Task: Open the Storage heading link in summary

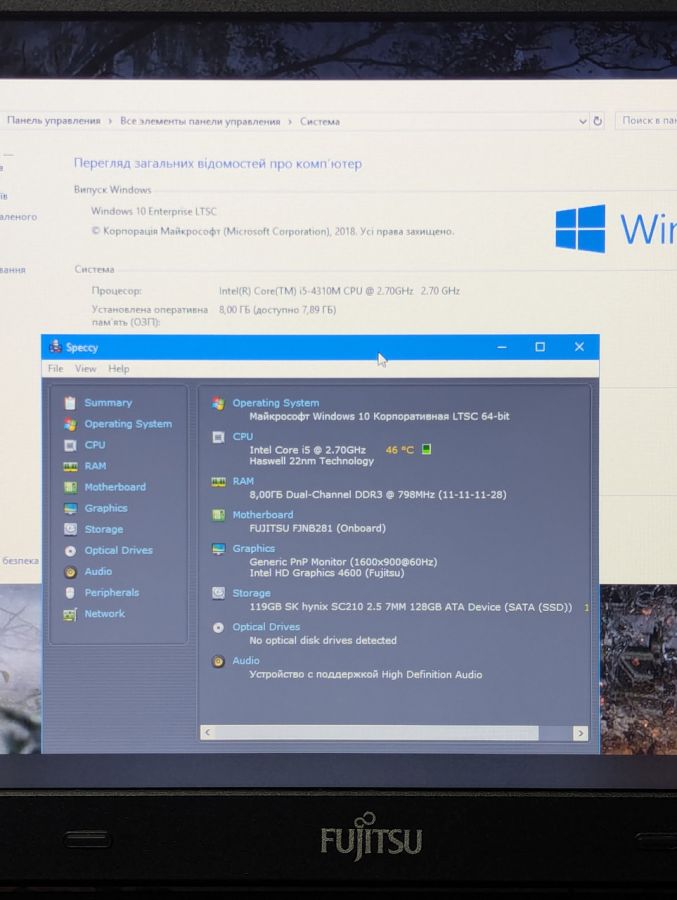Action: (252, 593)
